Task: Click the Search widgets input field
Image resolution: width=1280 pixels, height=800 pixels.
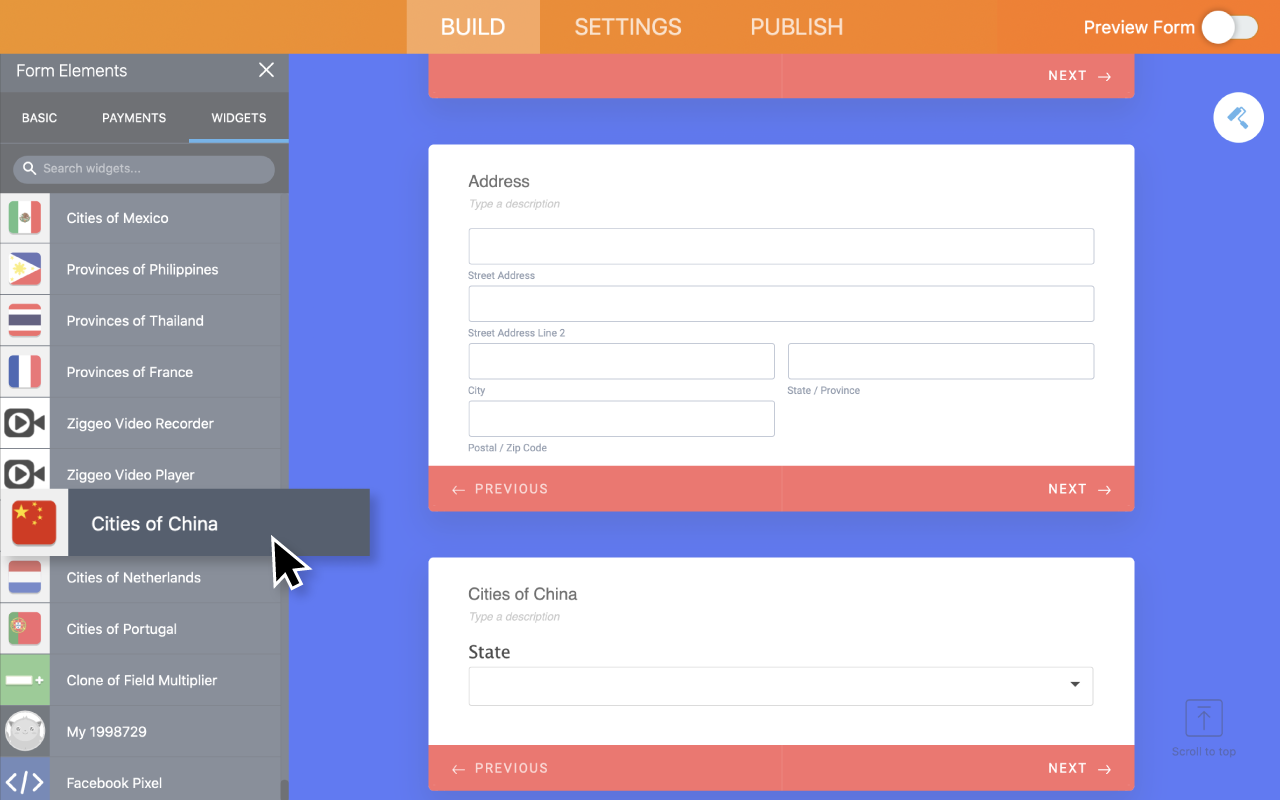Action: coord(150,169)
